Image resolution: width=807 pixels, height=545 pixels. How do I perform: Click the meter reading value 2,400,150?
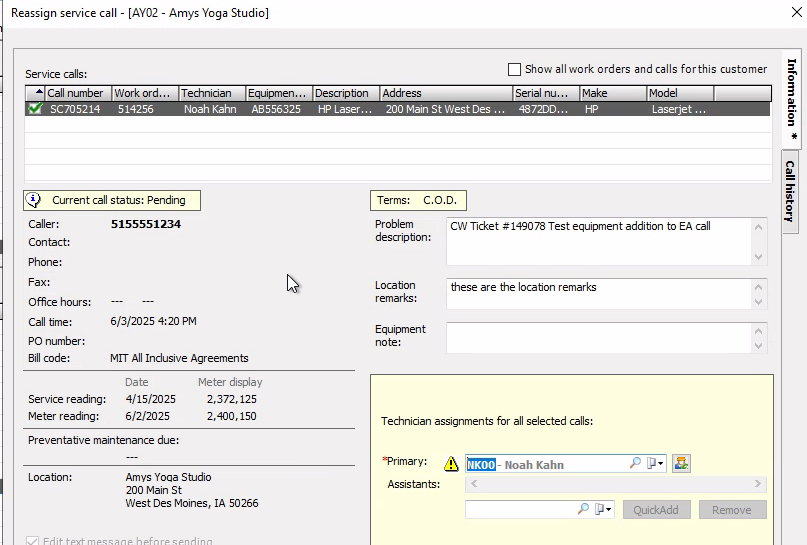coord(232,416)
